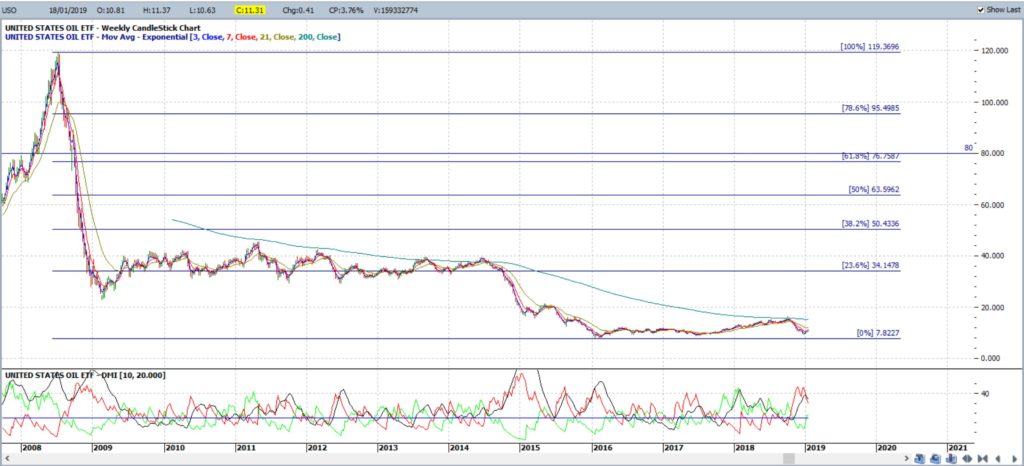Image resolution: width=1024 pixels, height=466 pixels.
Task: Click the 120.000 price axis value
Action: [995, 51]
